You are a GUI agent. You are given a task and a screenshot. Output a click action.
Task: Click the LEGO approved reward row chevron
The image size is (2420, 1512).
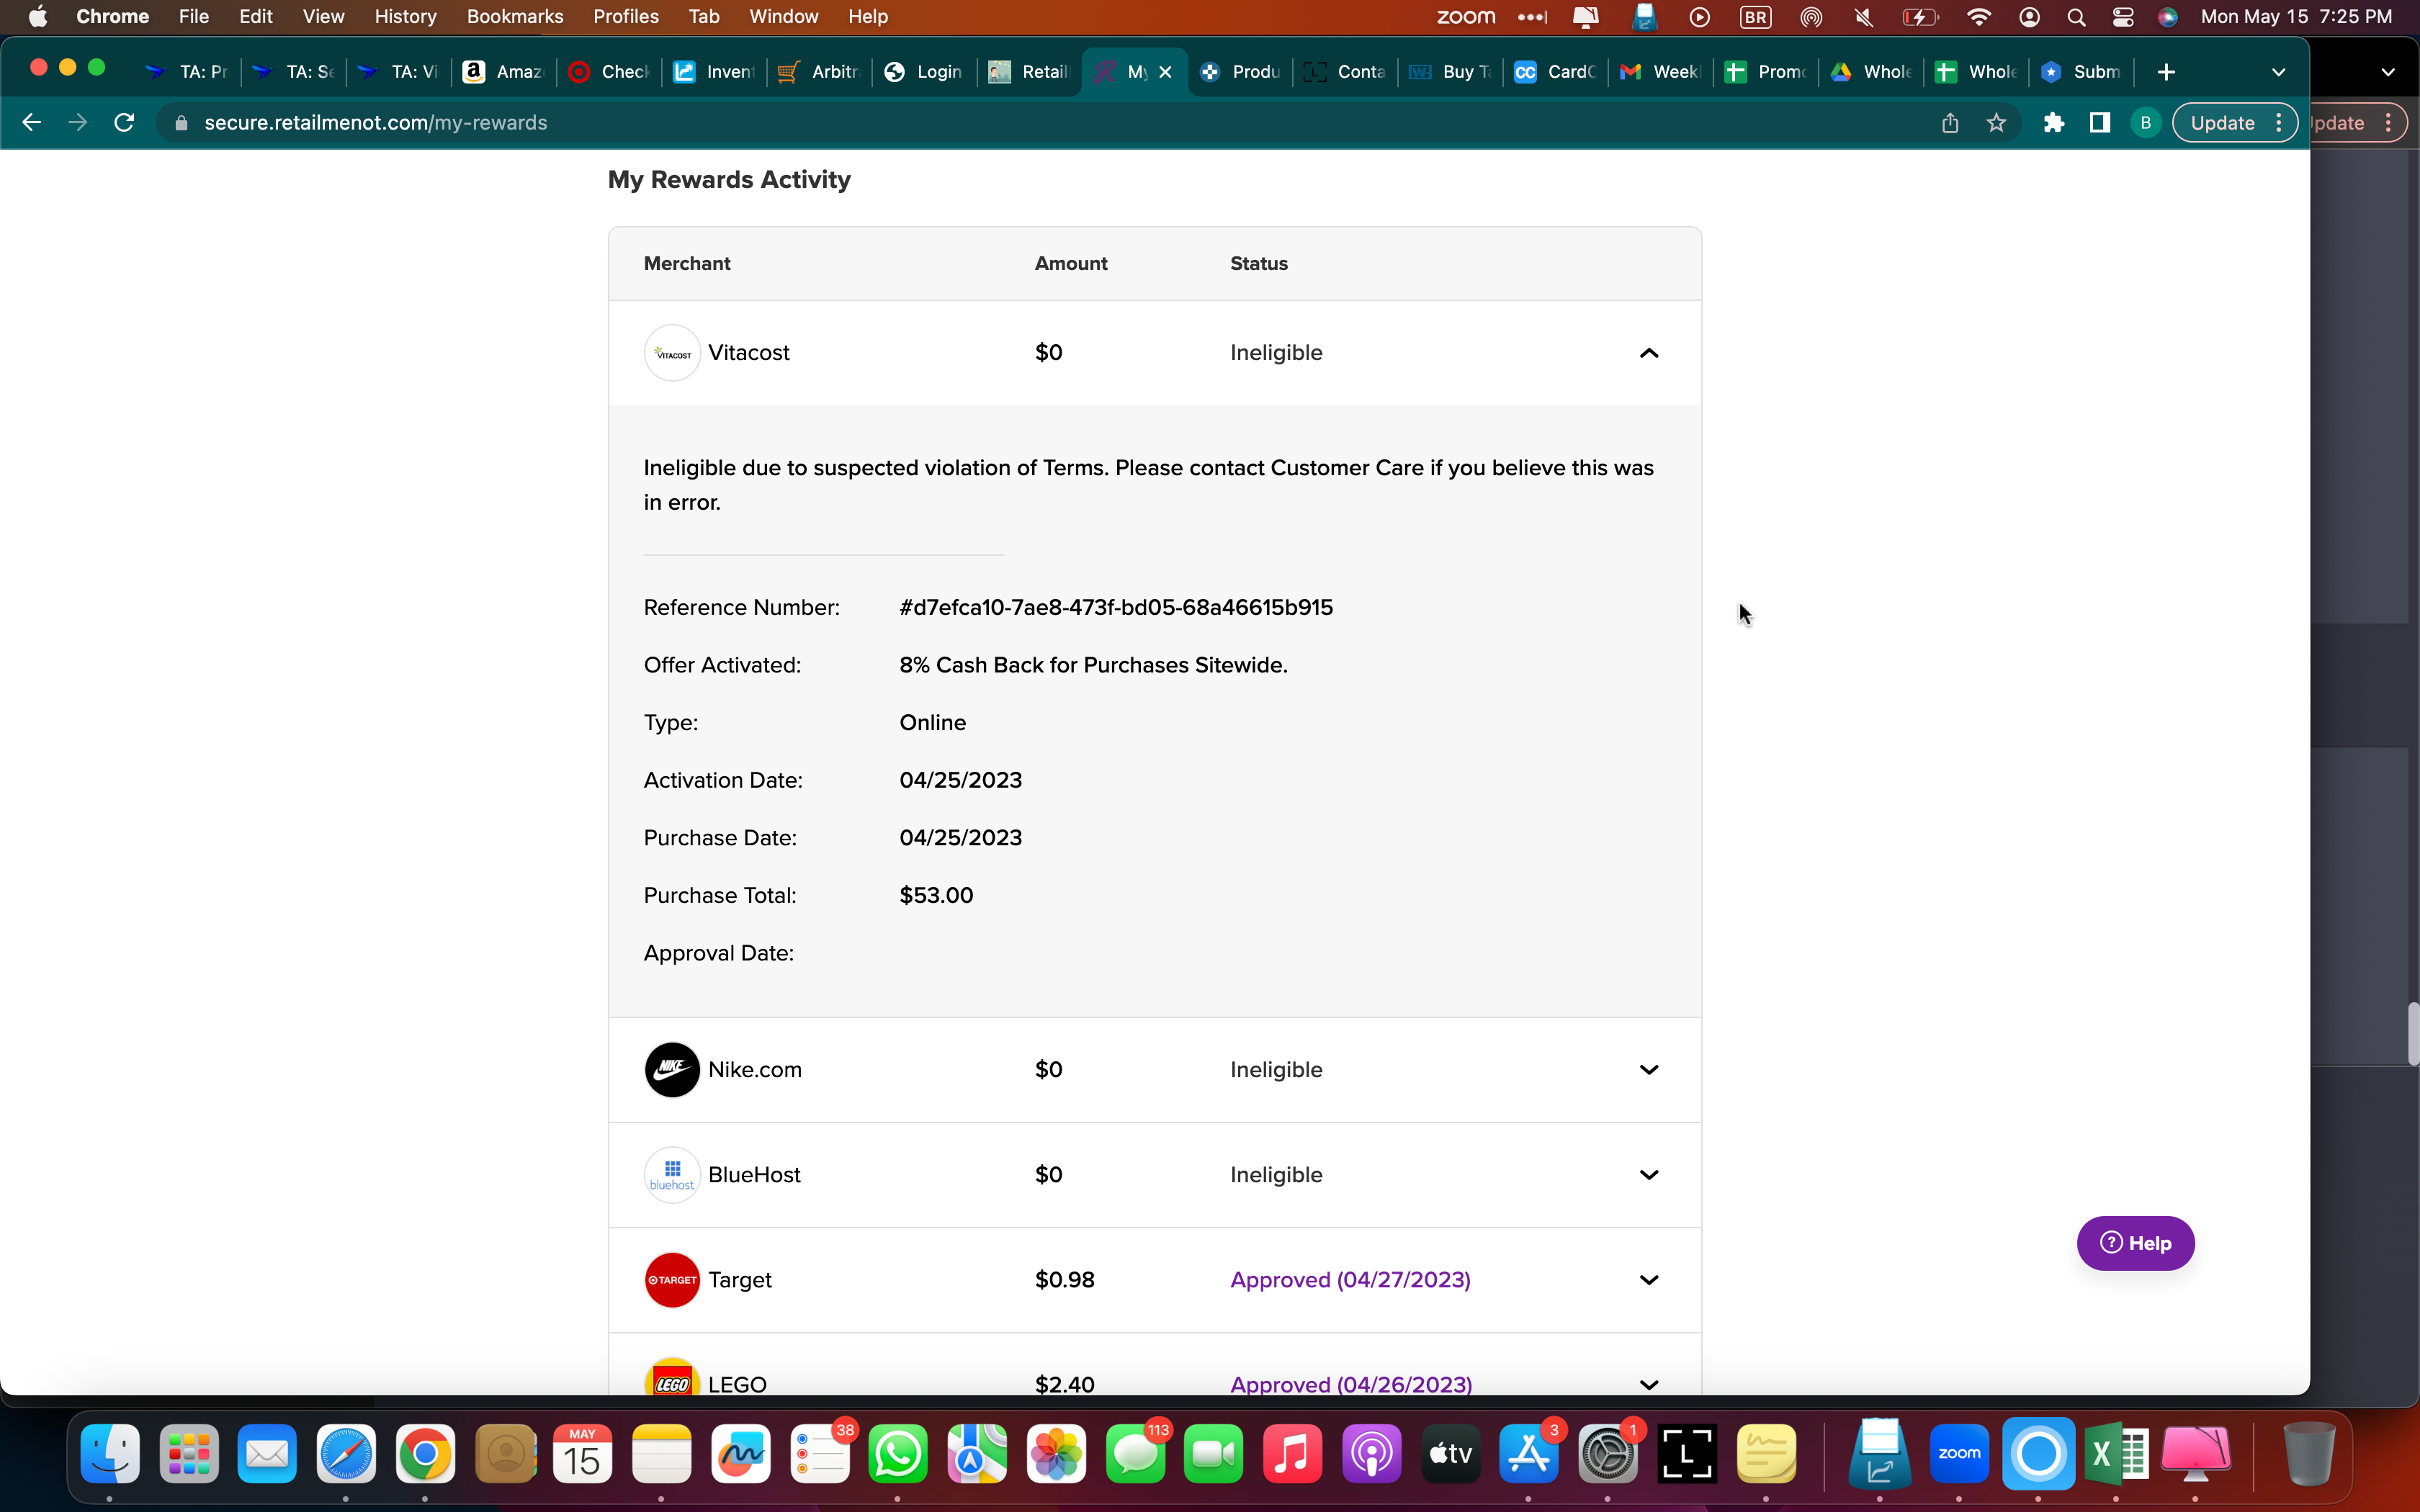1648,1382
